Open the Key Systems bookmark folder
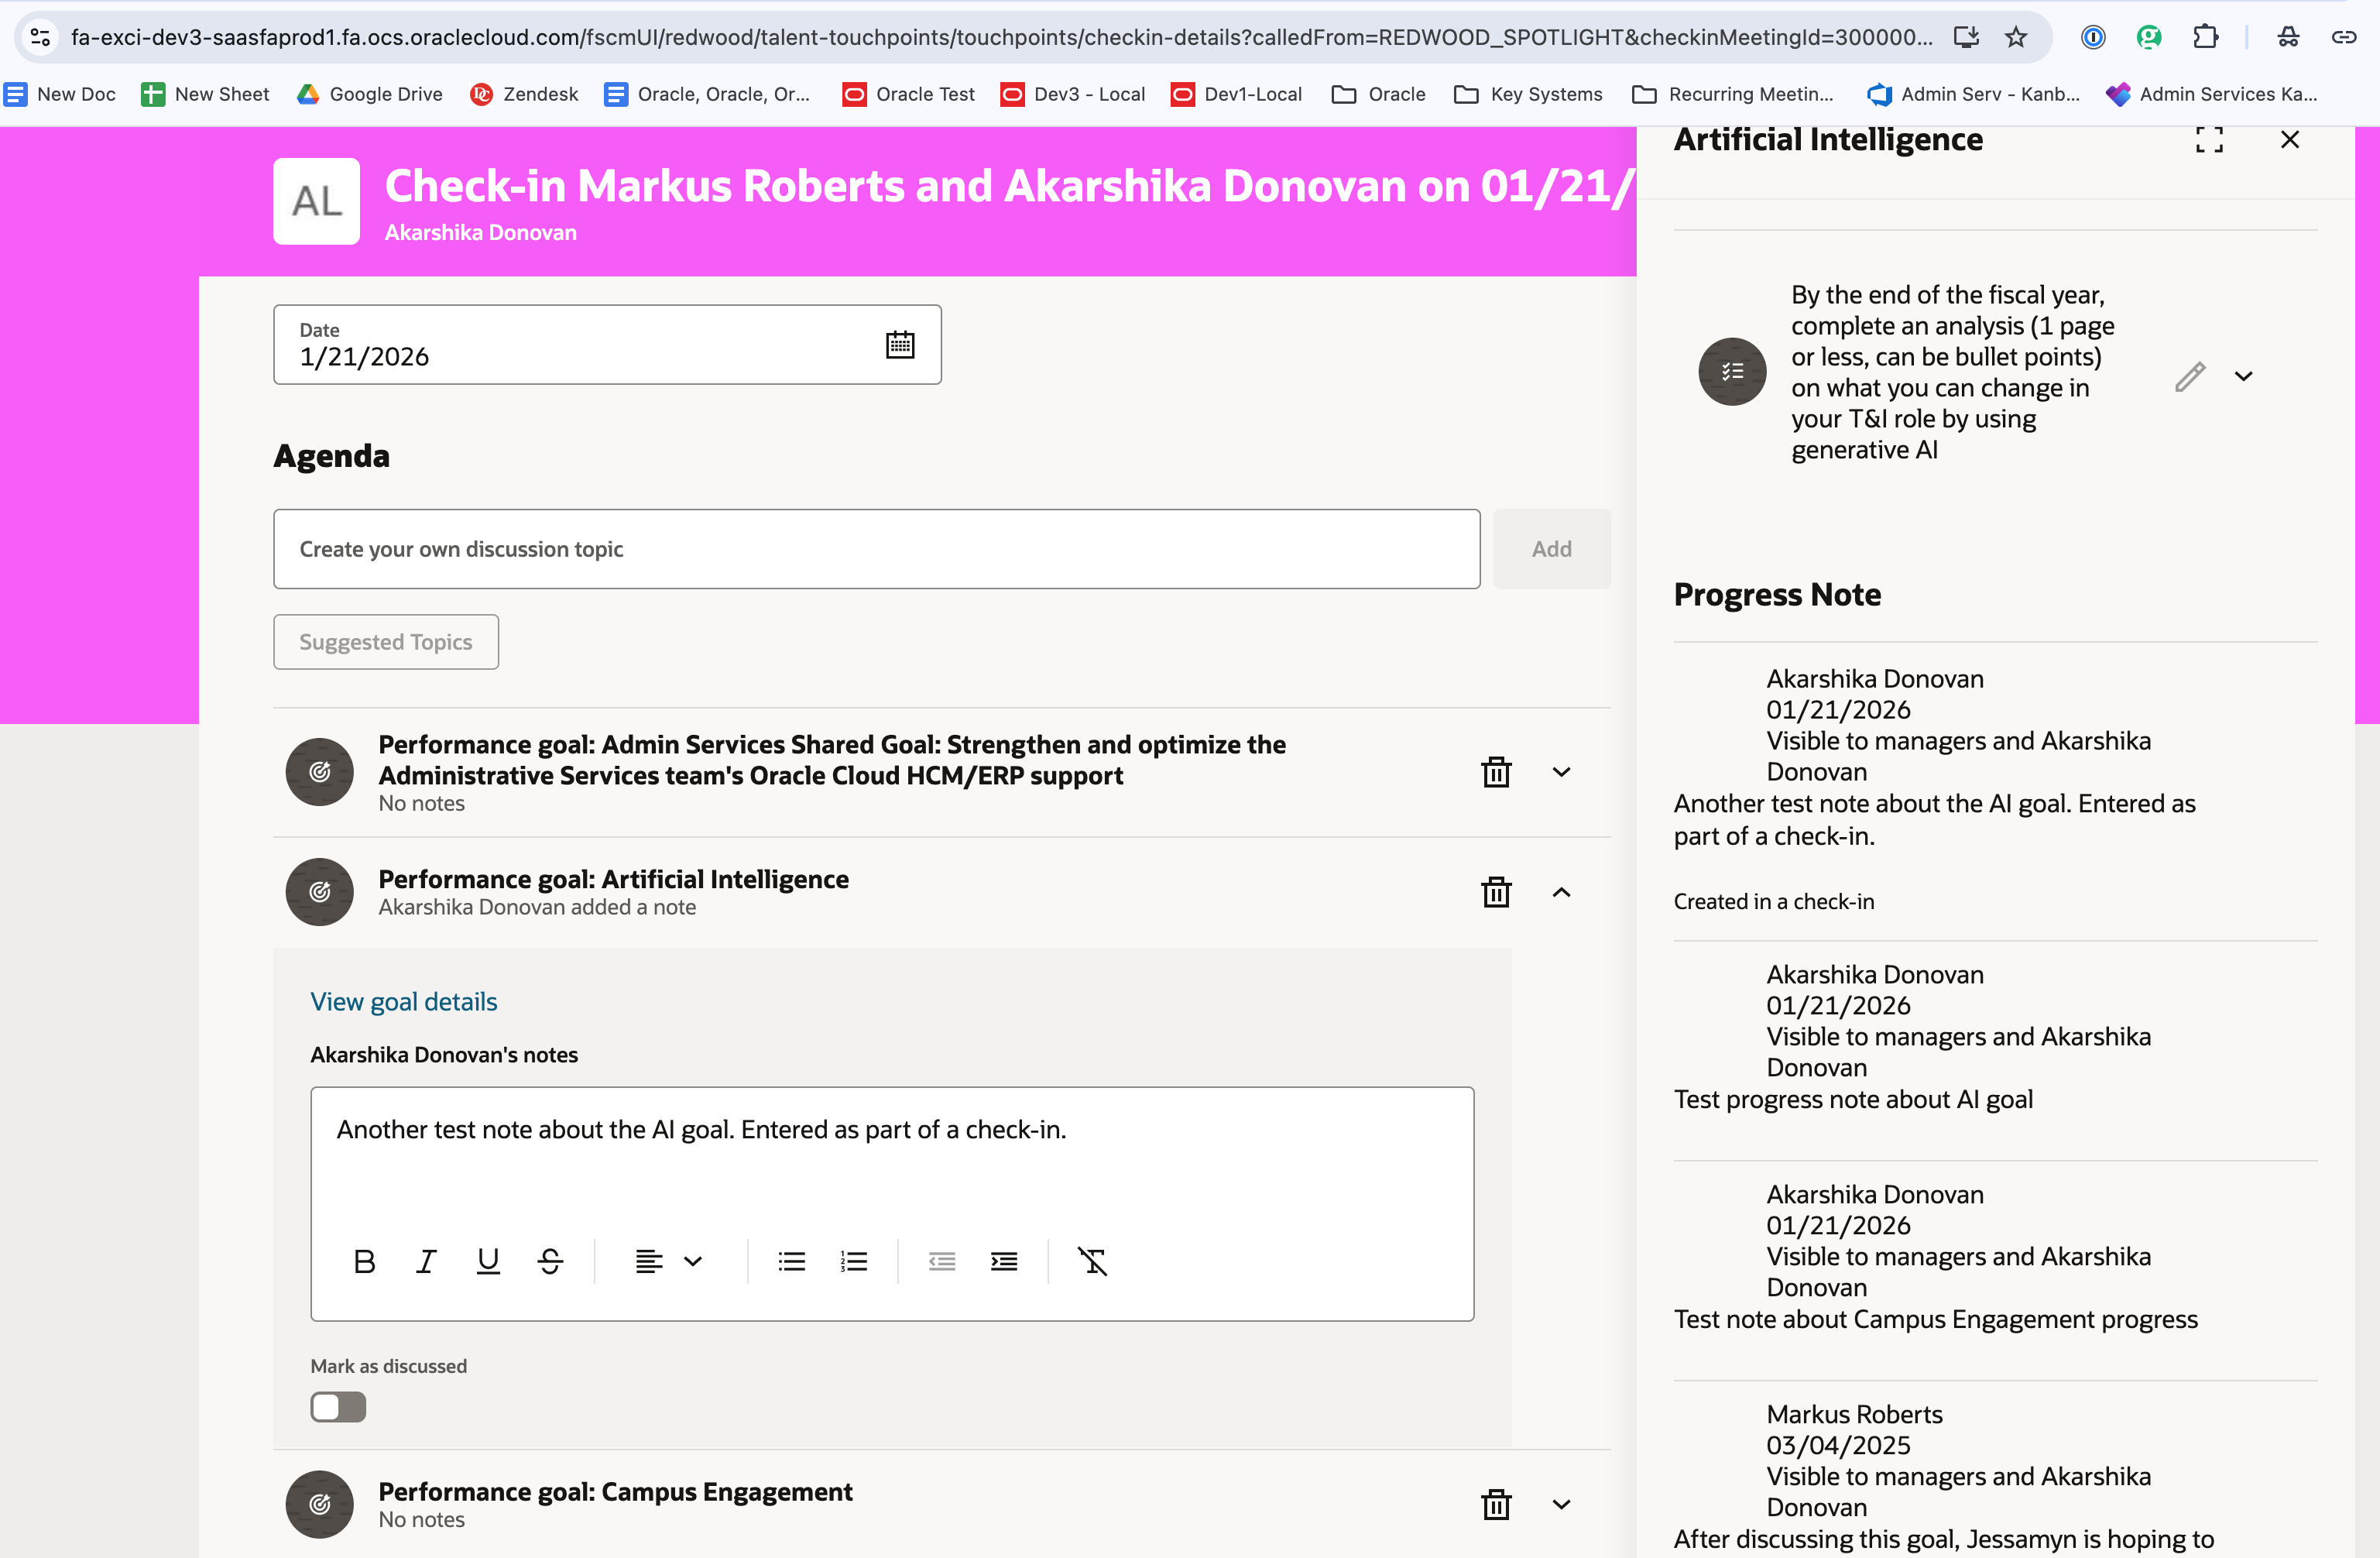 point(1528,94)
